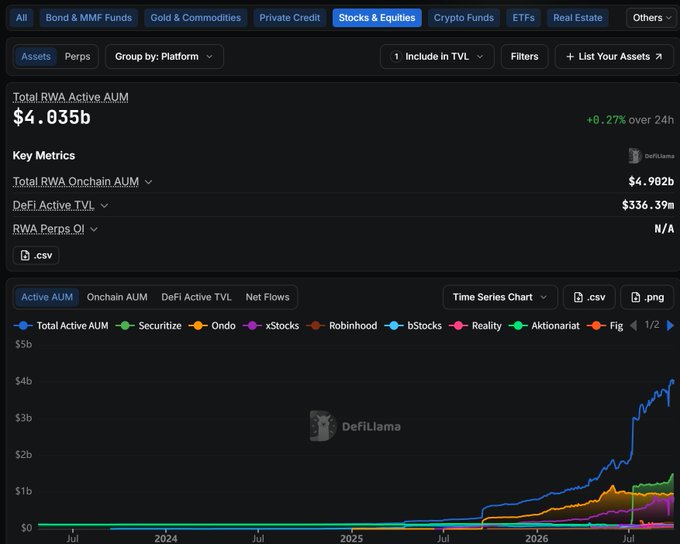This screenshot has height=544, width=680.
Task: Toggle Total Active AUM legend series
Action: 61,326
